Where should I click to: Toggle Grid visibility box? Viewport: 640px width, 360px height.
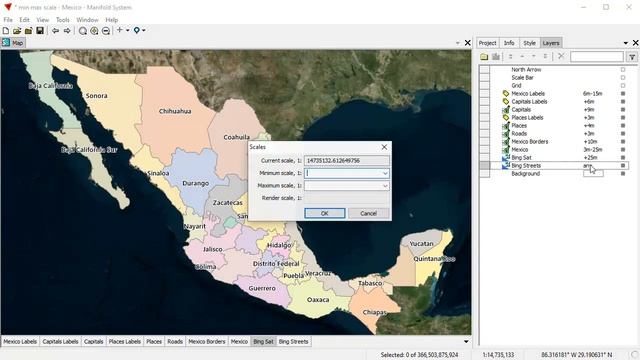[623, 85]
